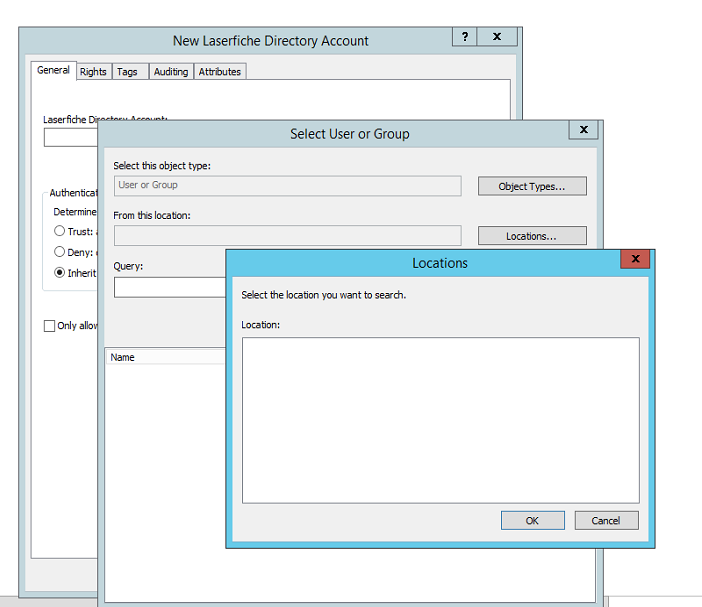Select the Inherit radio button
This screenshot has height=607, width=702.
tap(60, 272)
